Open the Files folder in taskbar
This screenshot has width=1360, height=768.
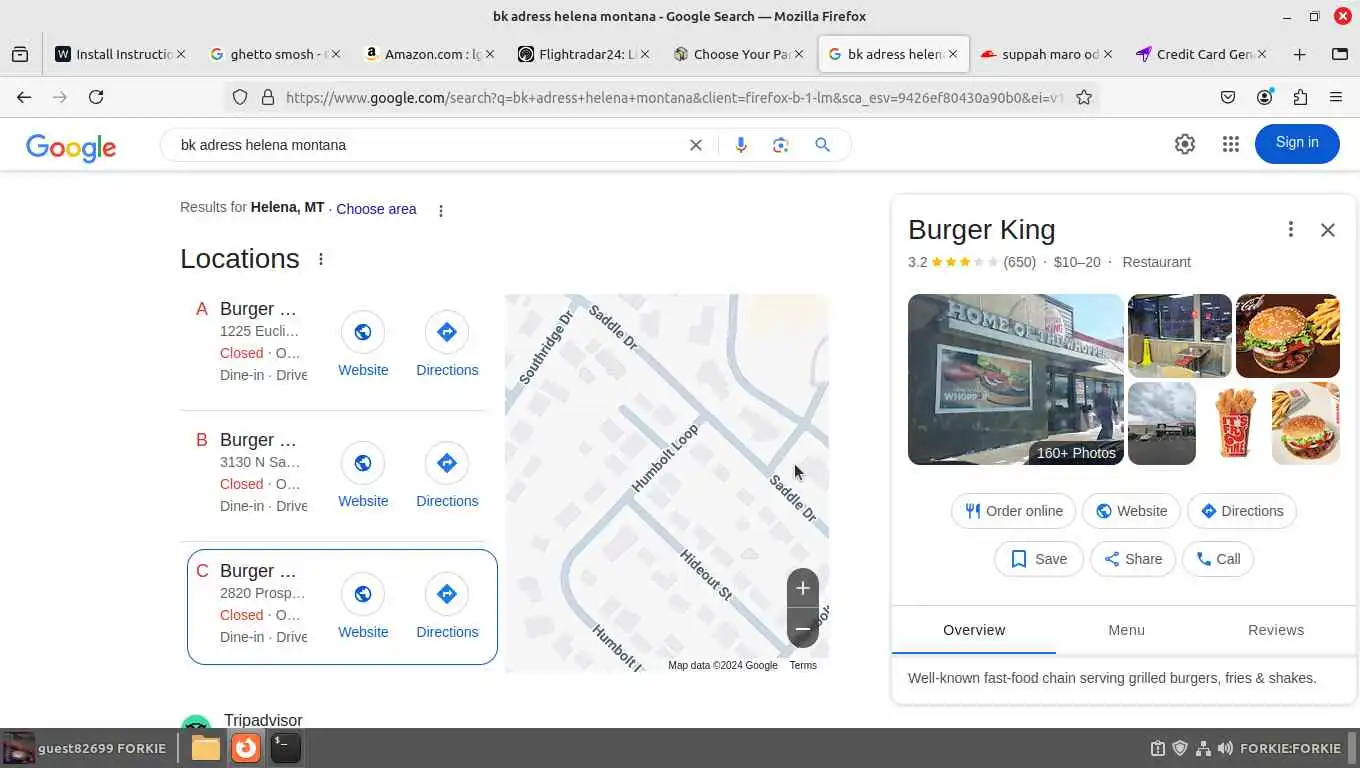[x=205, y=747]
